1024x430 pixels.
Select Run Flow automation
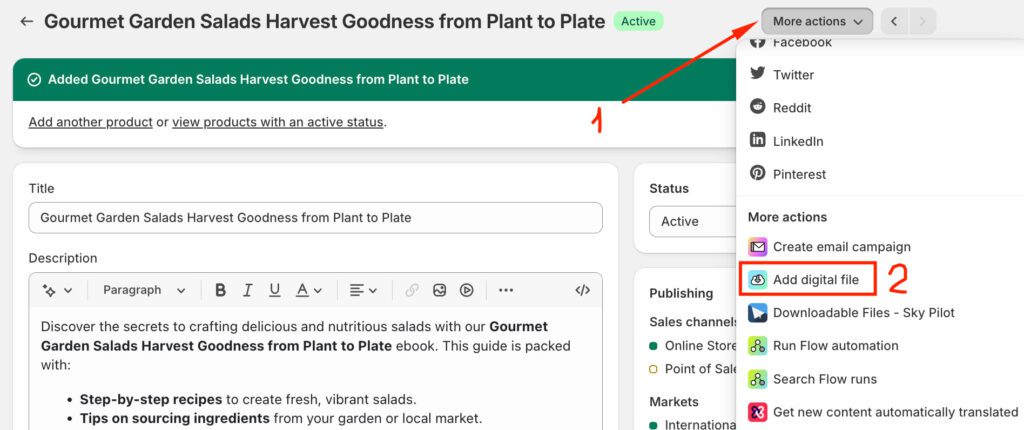point(835,346)
